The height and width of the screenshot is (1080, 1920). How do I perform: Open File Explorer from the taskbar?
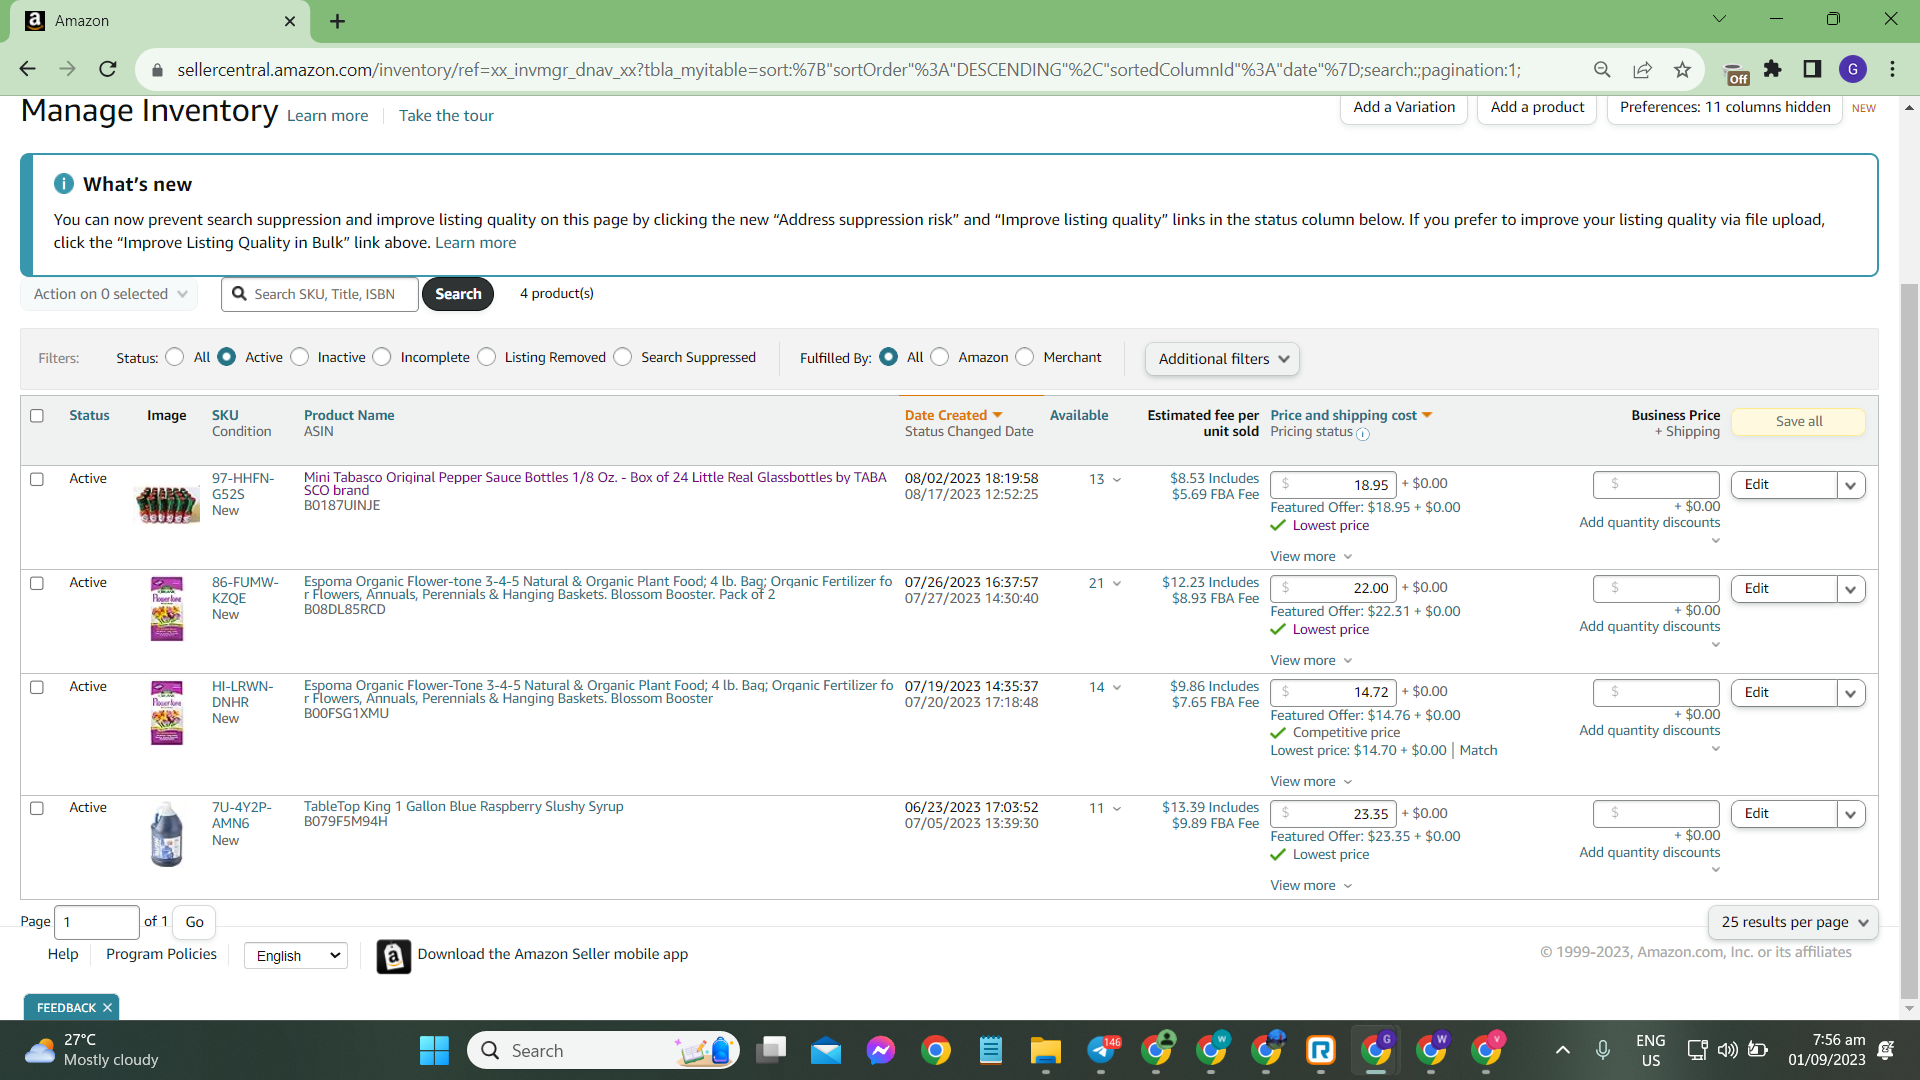1046,1051
